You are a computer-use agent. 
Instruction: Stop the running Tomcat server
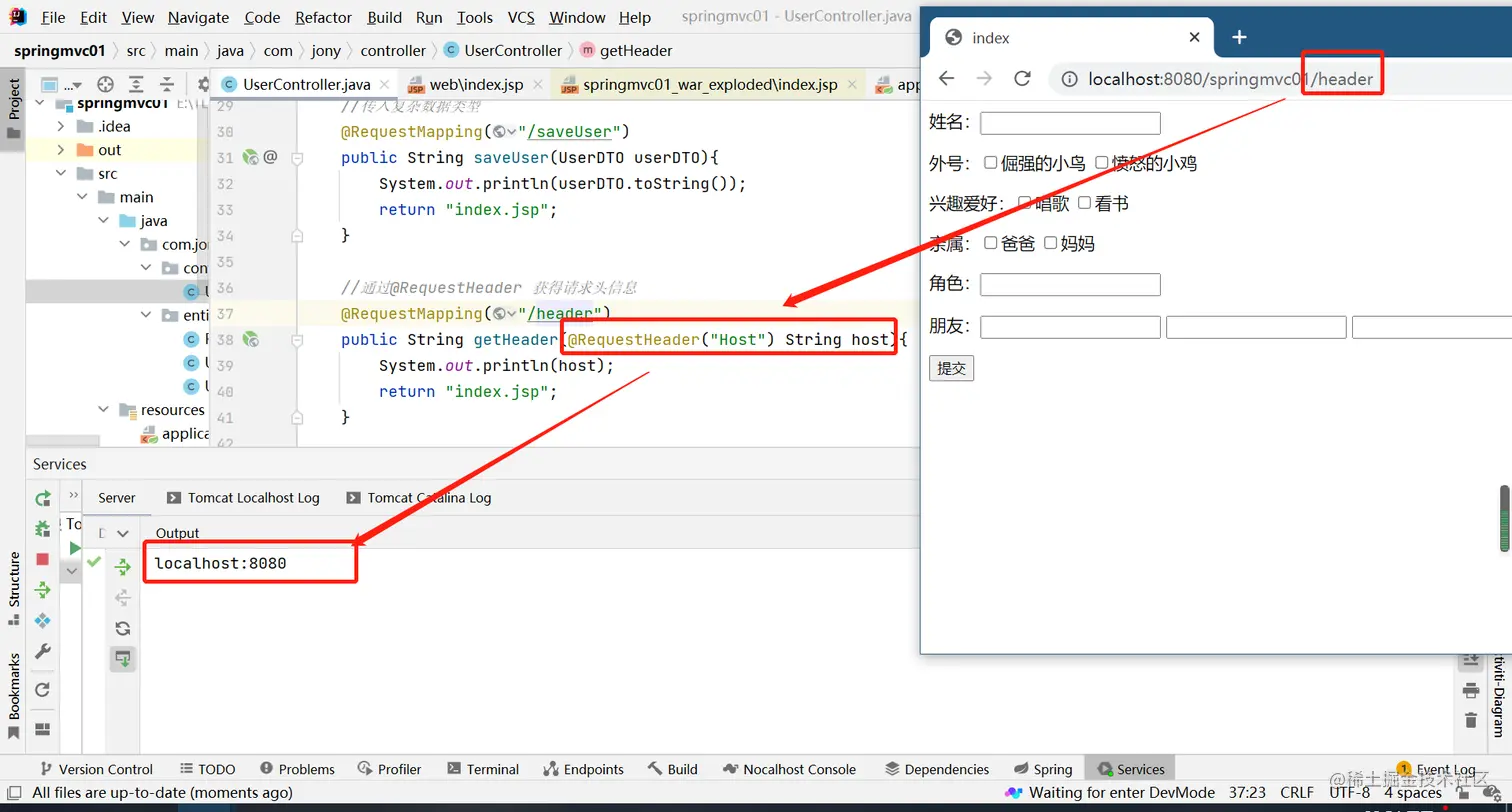(x=42, y=559)
